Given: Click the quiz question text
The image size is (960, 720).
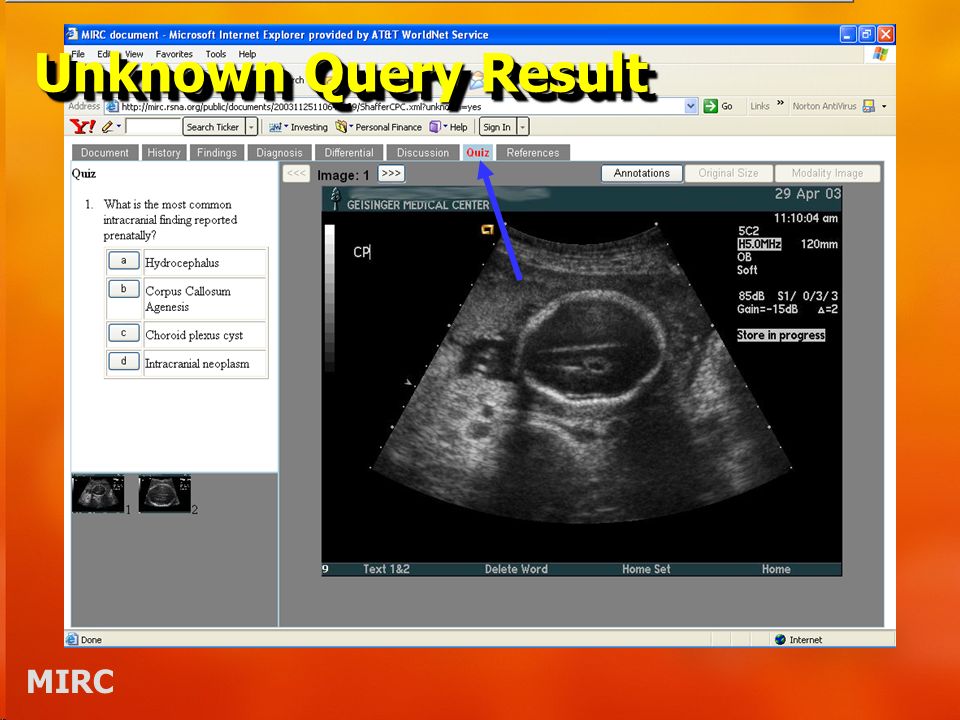Looking at the screenshot, I should pos(170,220).
